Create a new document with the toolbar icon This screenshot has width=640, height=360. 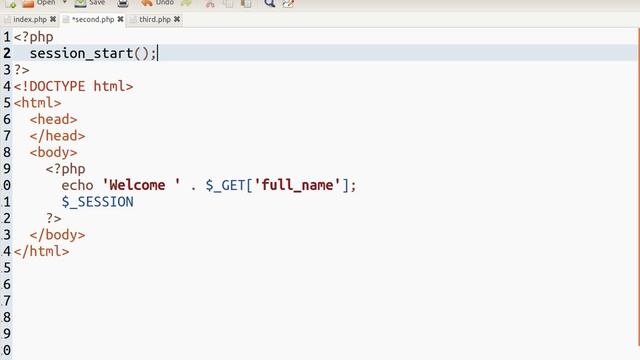11,4
